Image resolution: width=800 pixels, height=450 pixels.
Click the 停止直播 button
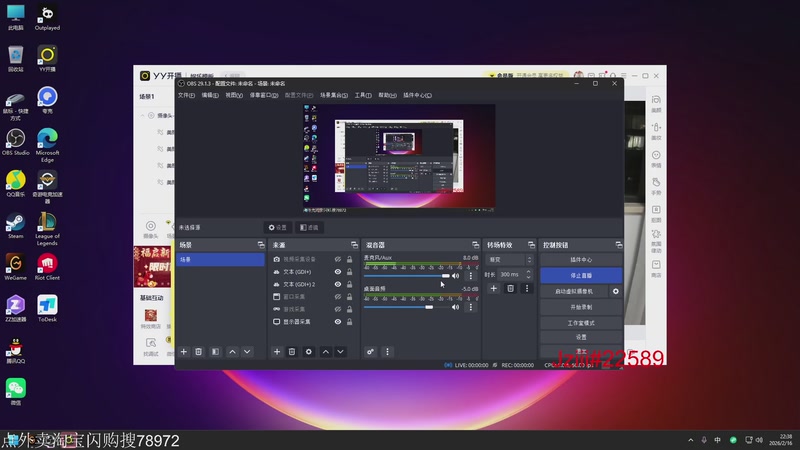tap(581, 275)
